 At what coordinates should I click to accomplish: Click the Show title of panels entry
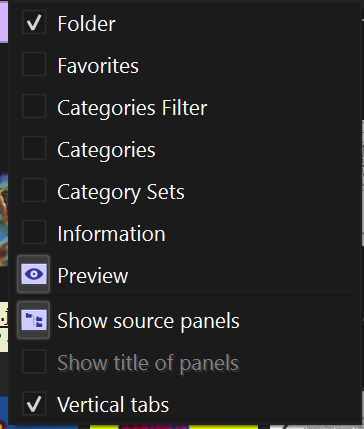pyautogui.click(x=148, y=363)
